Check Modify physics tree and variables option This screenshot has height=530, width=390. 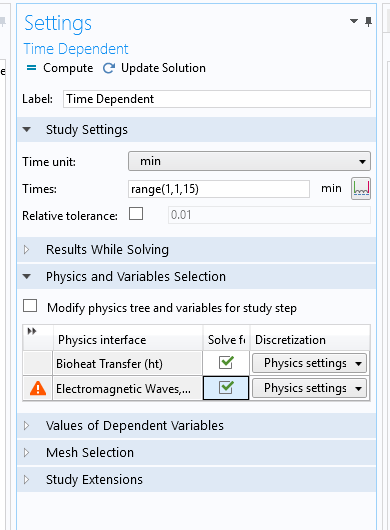coord(30,306)
